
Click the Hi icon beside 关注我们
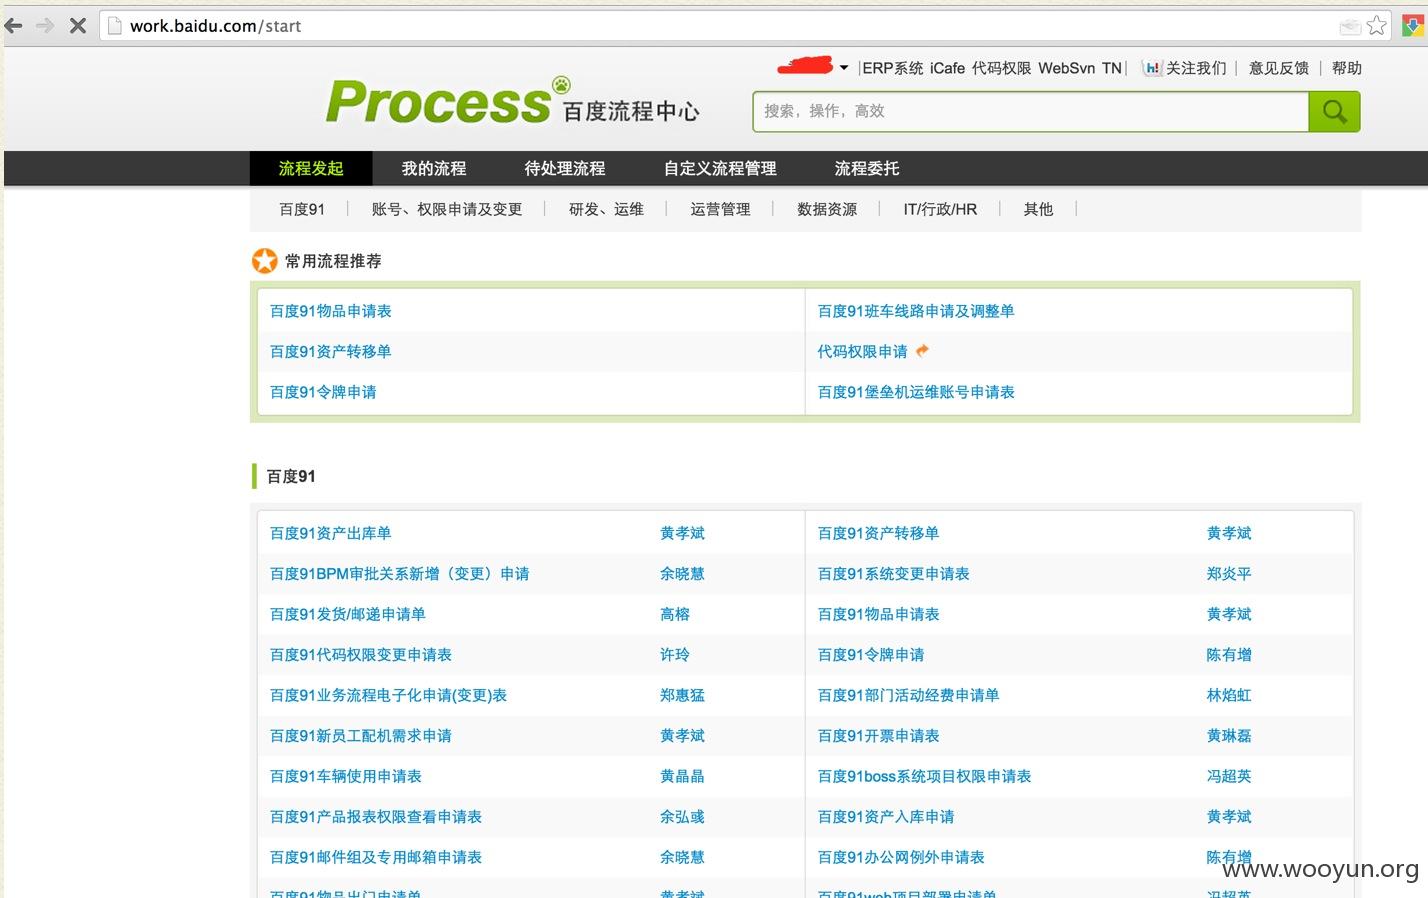(x=1152, y=68)
